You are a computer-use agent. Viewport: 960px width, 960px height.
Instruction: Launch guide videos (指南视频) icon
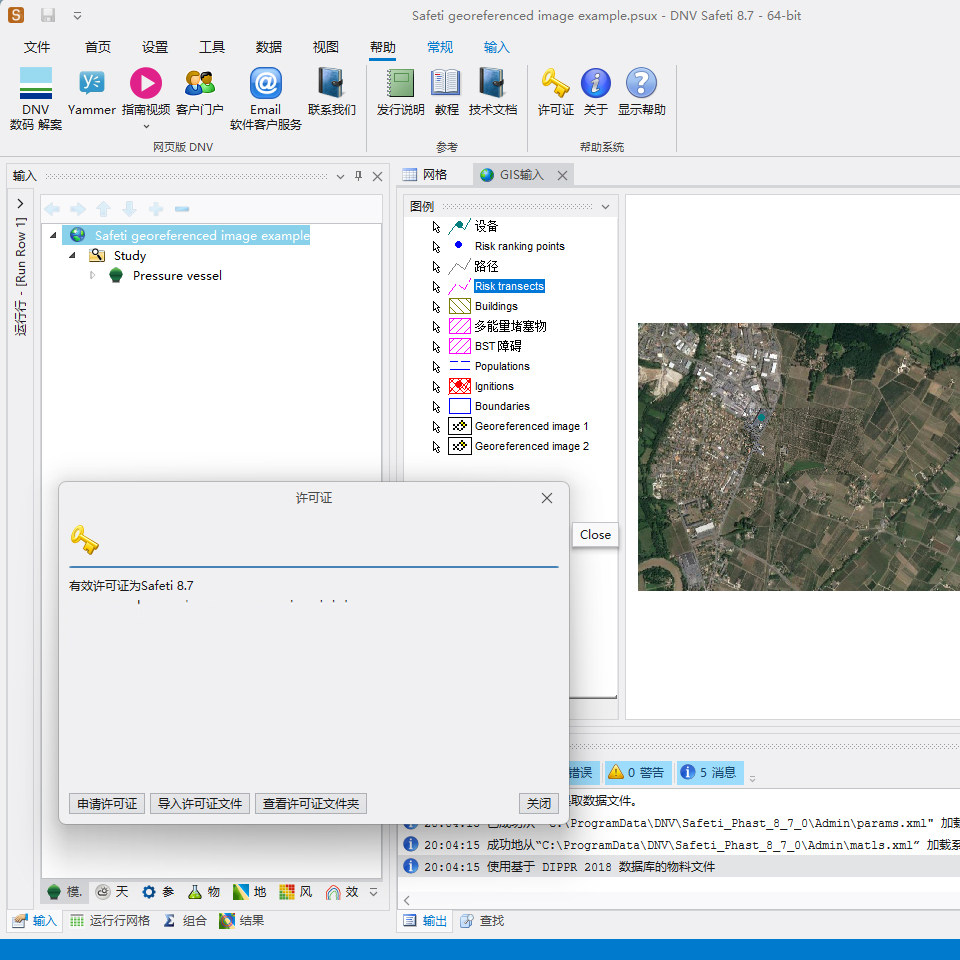[x=146, y=83]
